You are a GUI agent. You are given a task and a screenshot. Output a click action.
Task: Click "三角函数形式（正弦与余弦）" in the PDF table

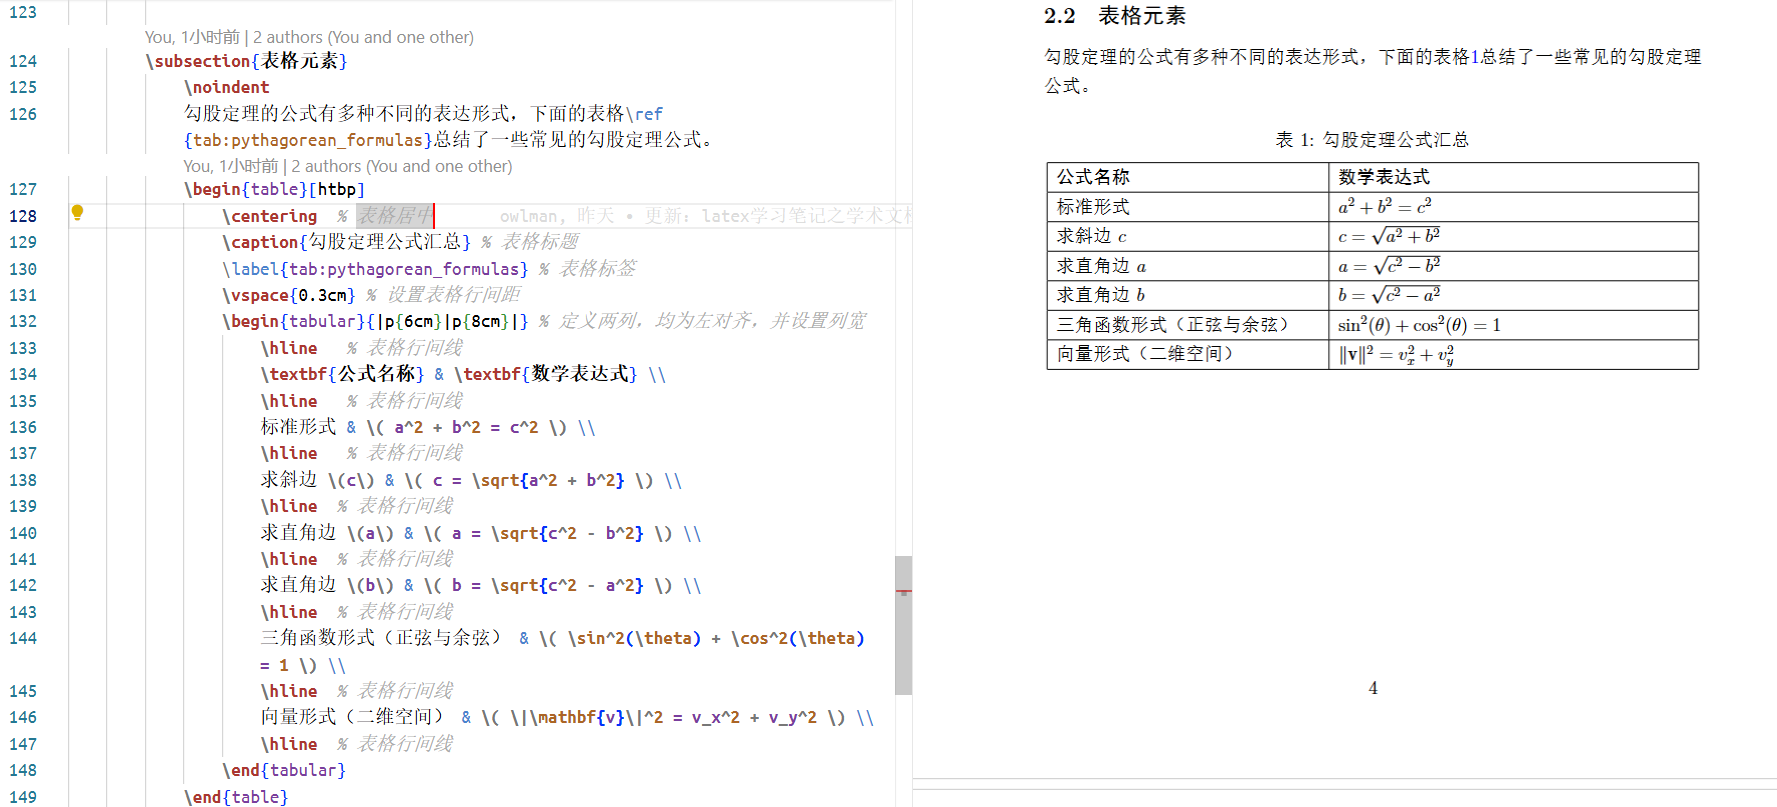click(1175, 325)
